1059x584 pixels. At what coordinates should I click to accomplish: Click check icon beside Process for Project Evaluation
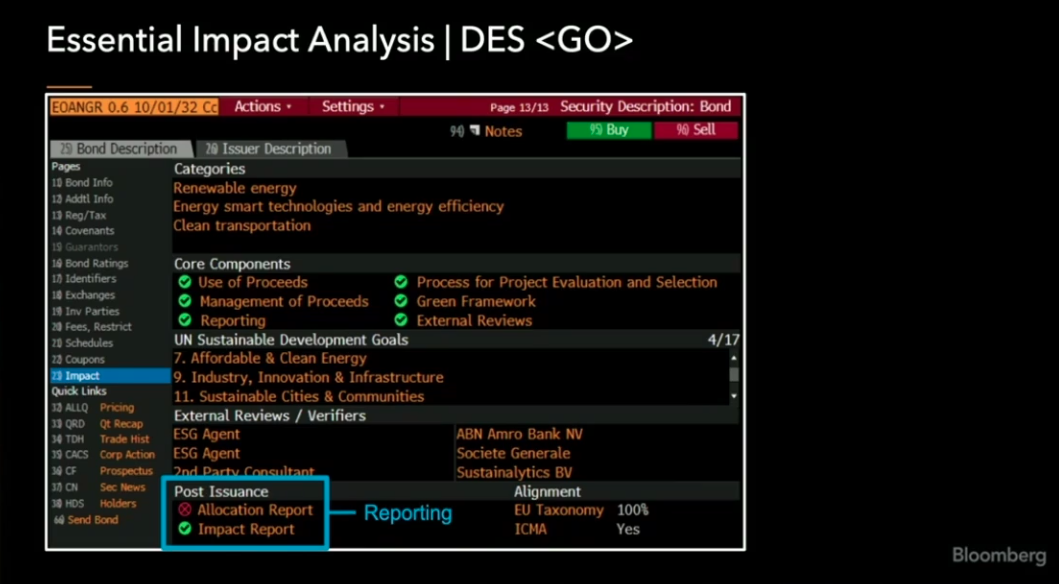point(401,282)
